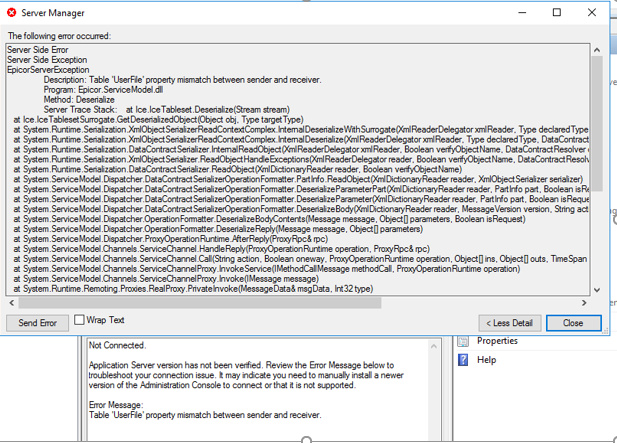Minimize the Server Manager dialog
This screenshot has width=617, height=443.
pyautogui.click(x=522, y=13)
